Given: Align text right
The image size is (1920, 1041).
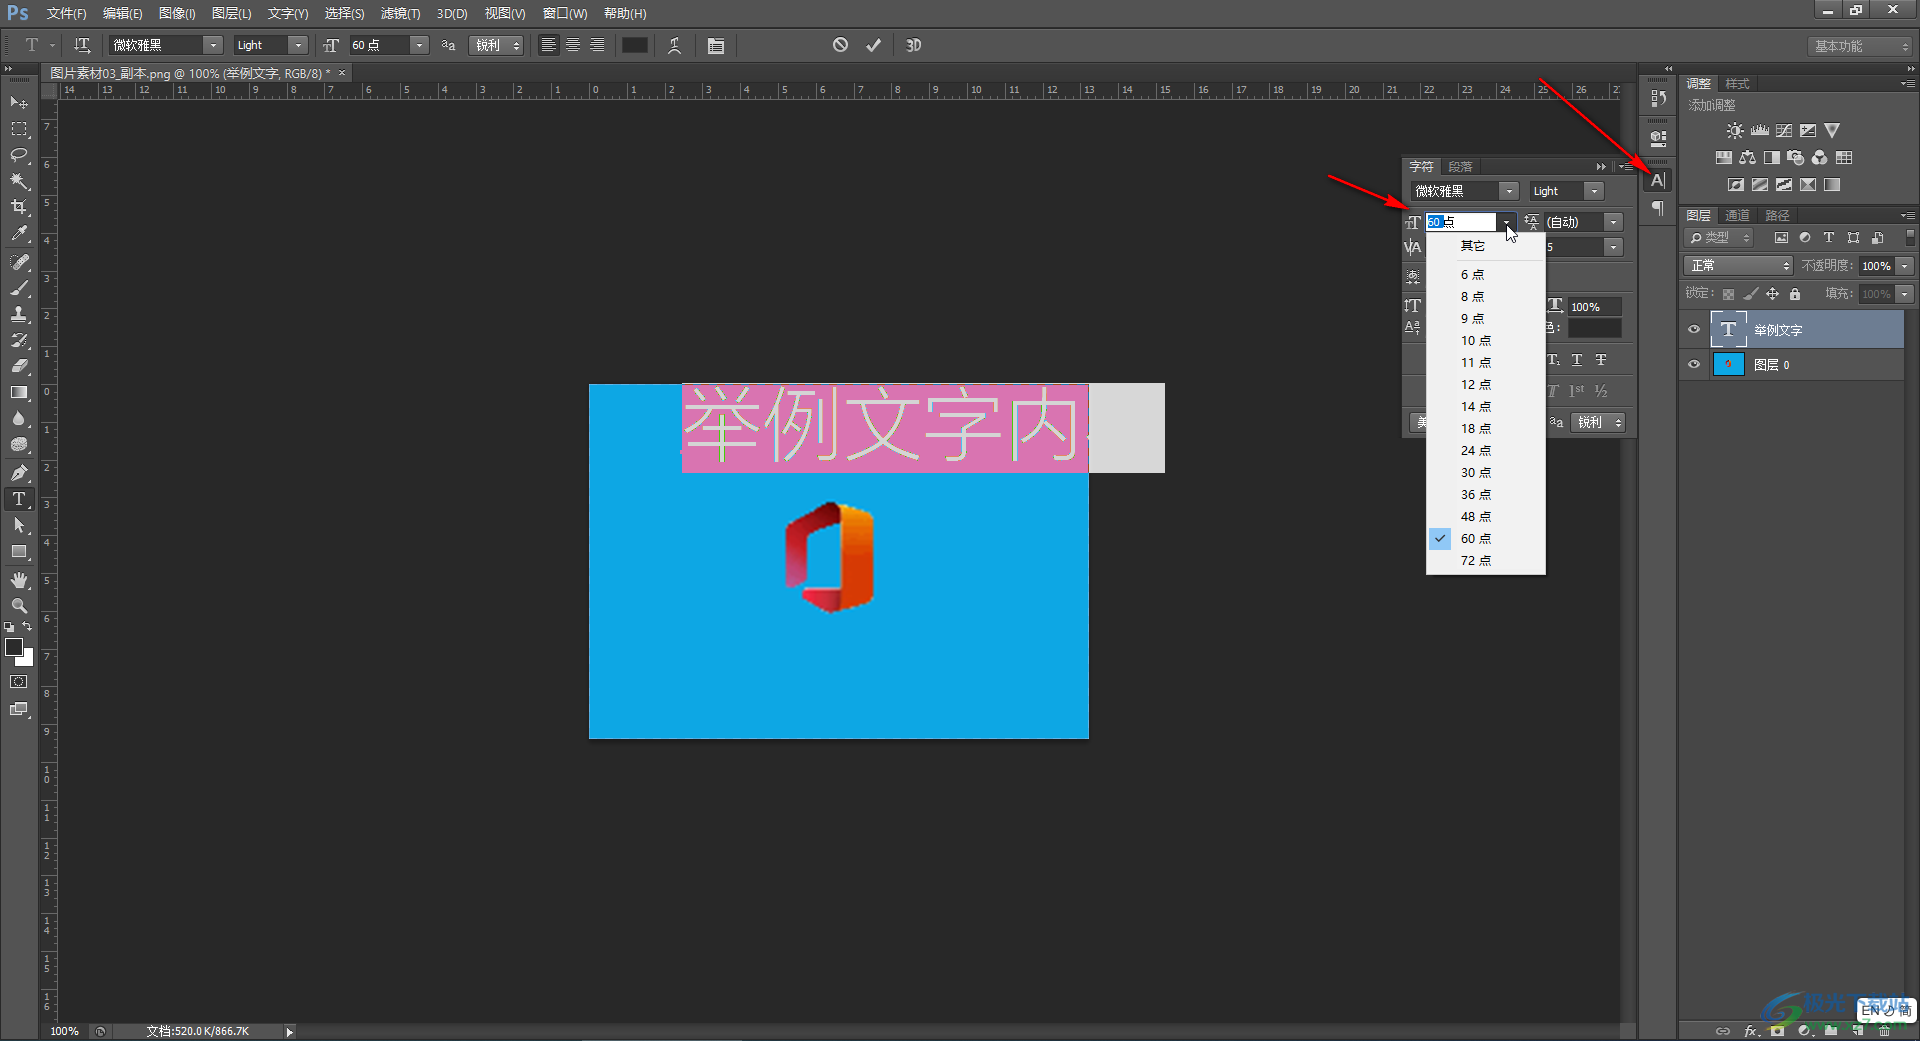Looking at the screenshot, I should click(597, 45).
